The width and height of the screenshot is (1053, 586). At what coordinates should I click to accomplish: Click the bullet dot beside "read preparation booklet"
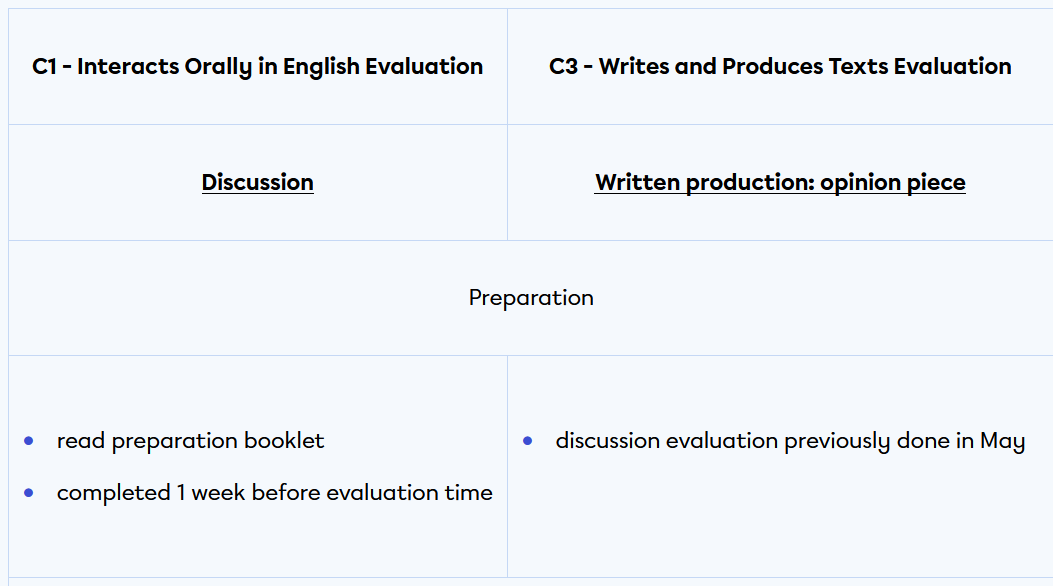tap(29, 441)
